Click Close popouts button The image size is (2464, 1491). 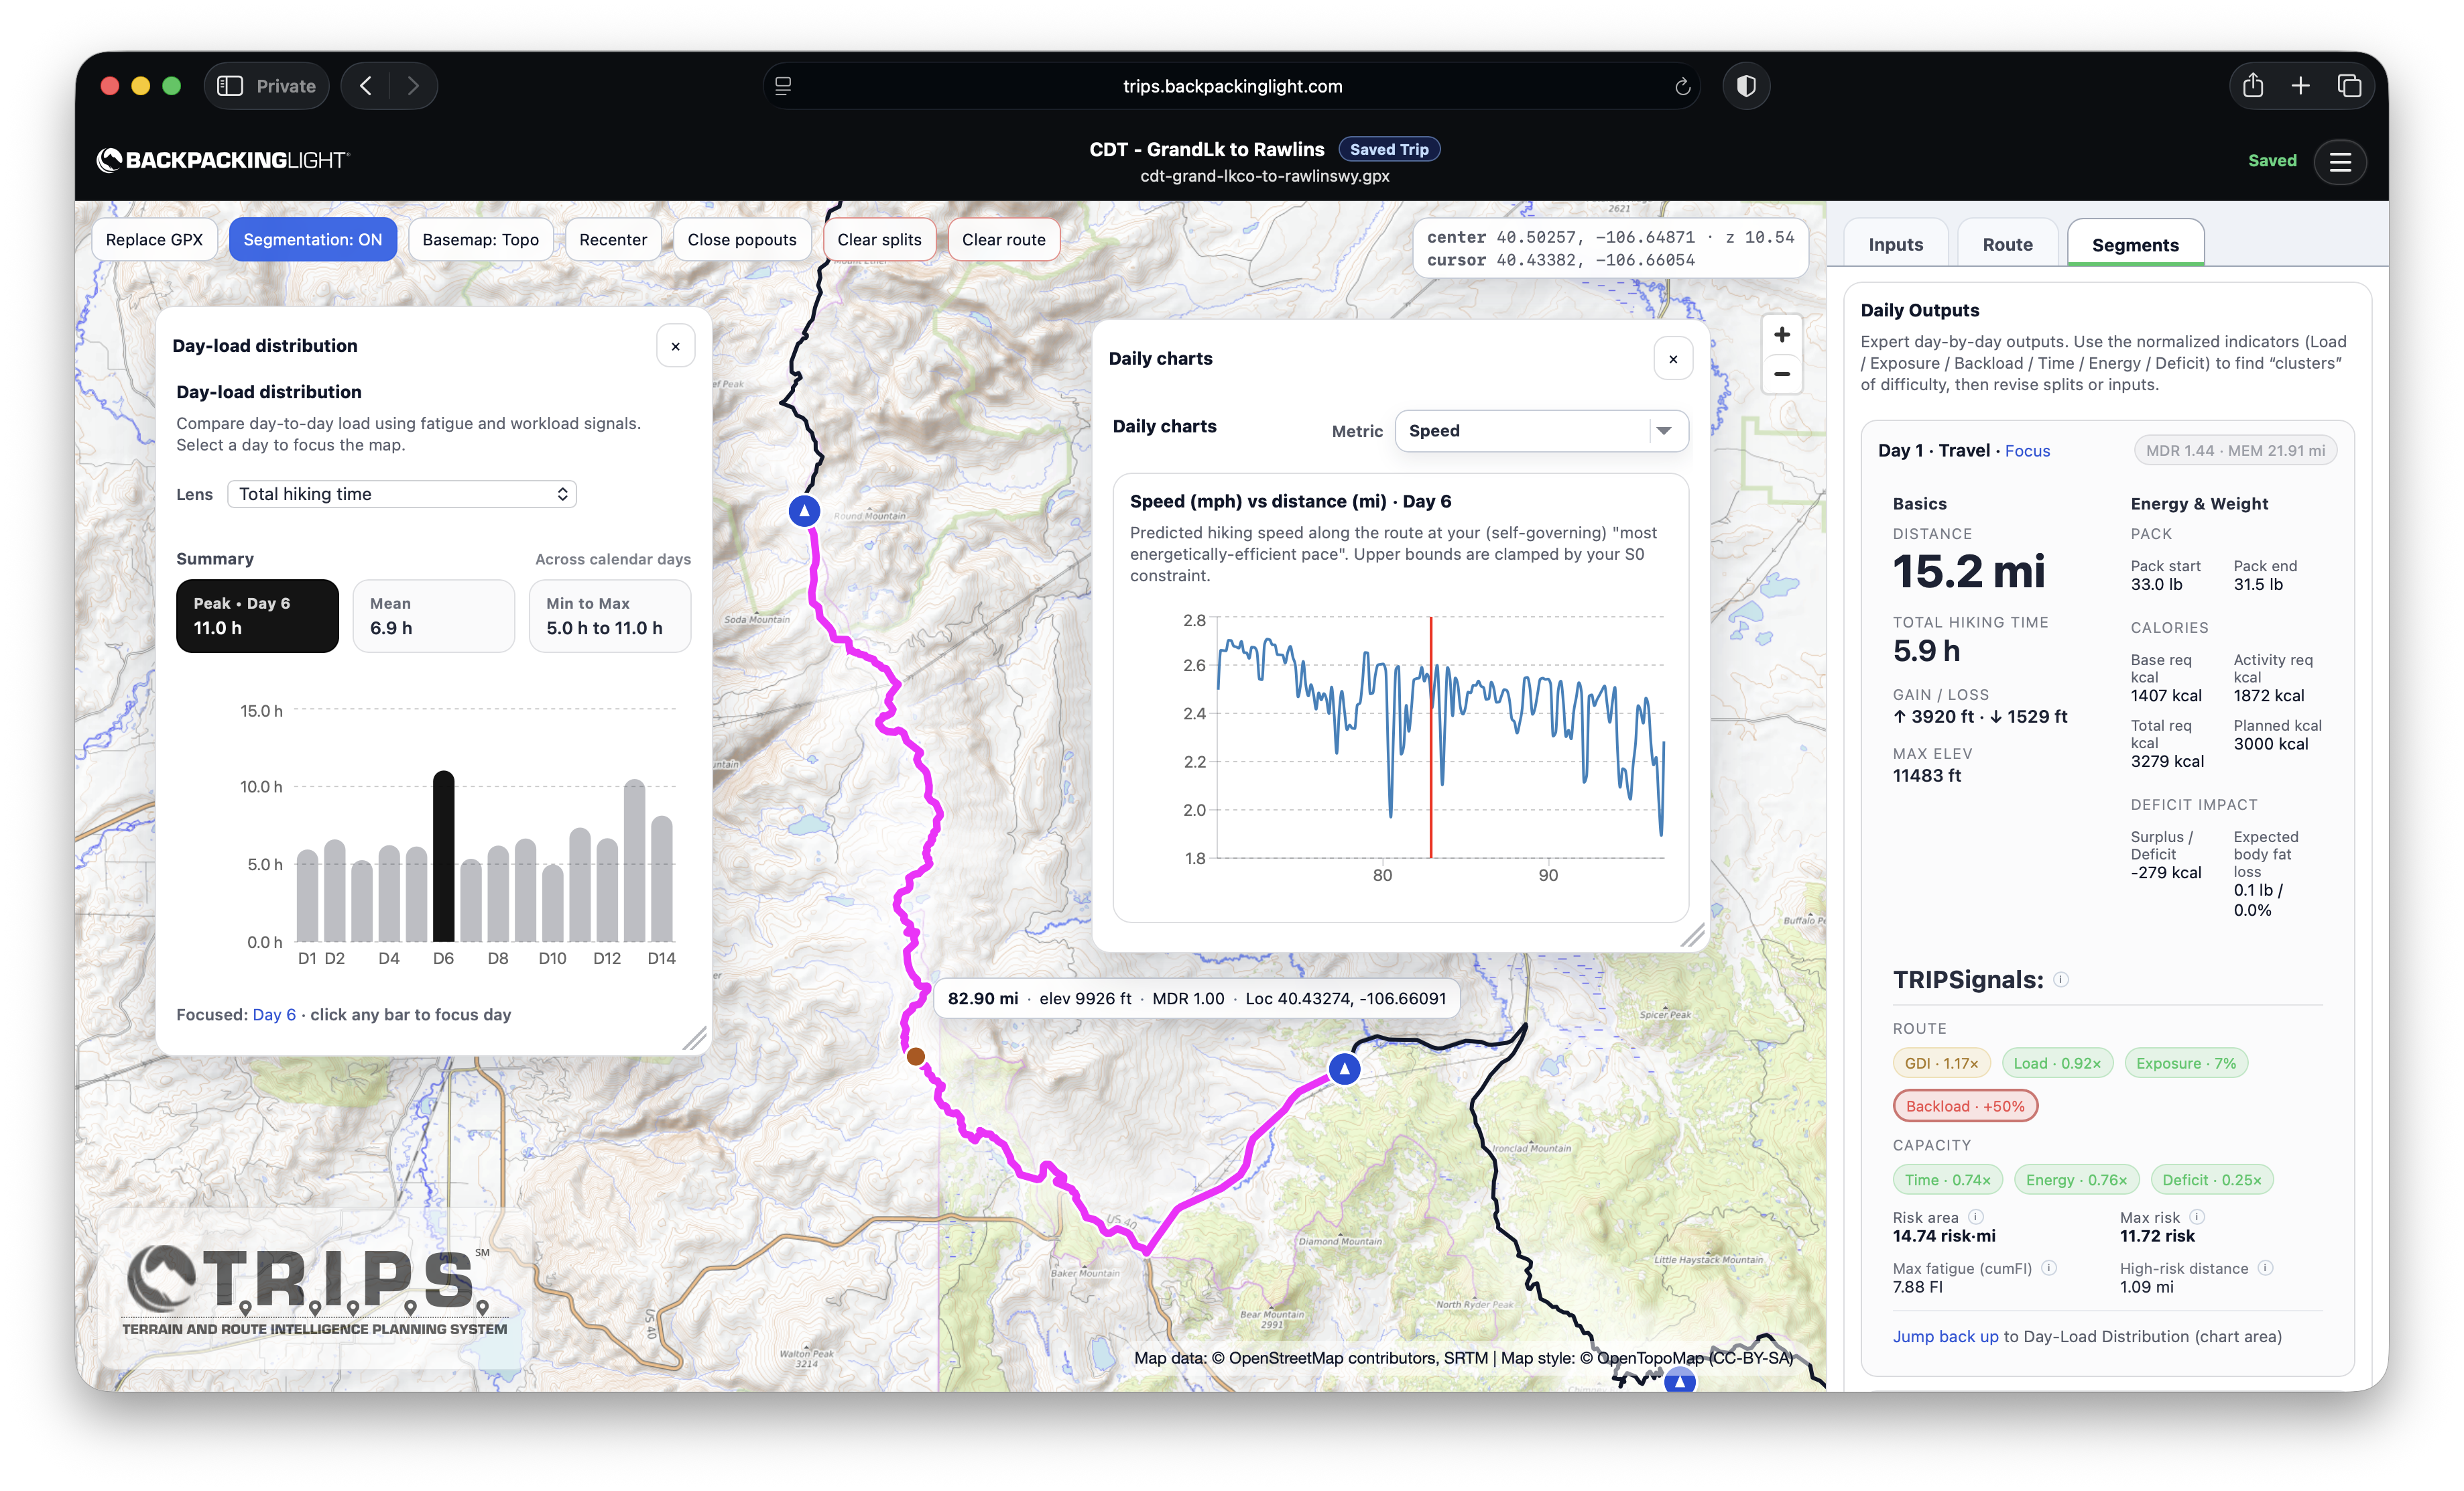point(742,240)
